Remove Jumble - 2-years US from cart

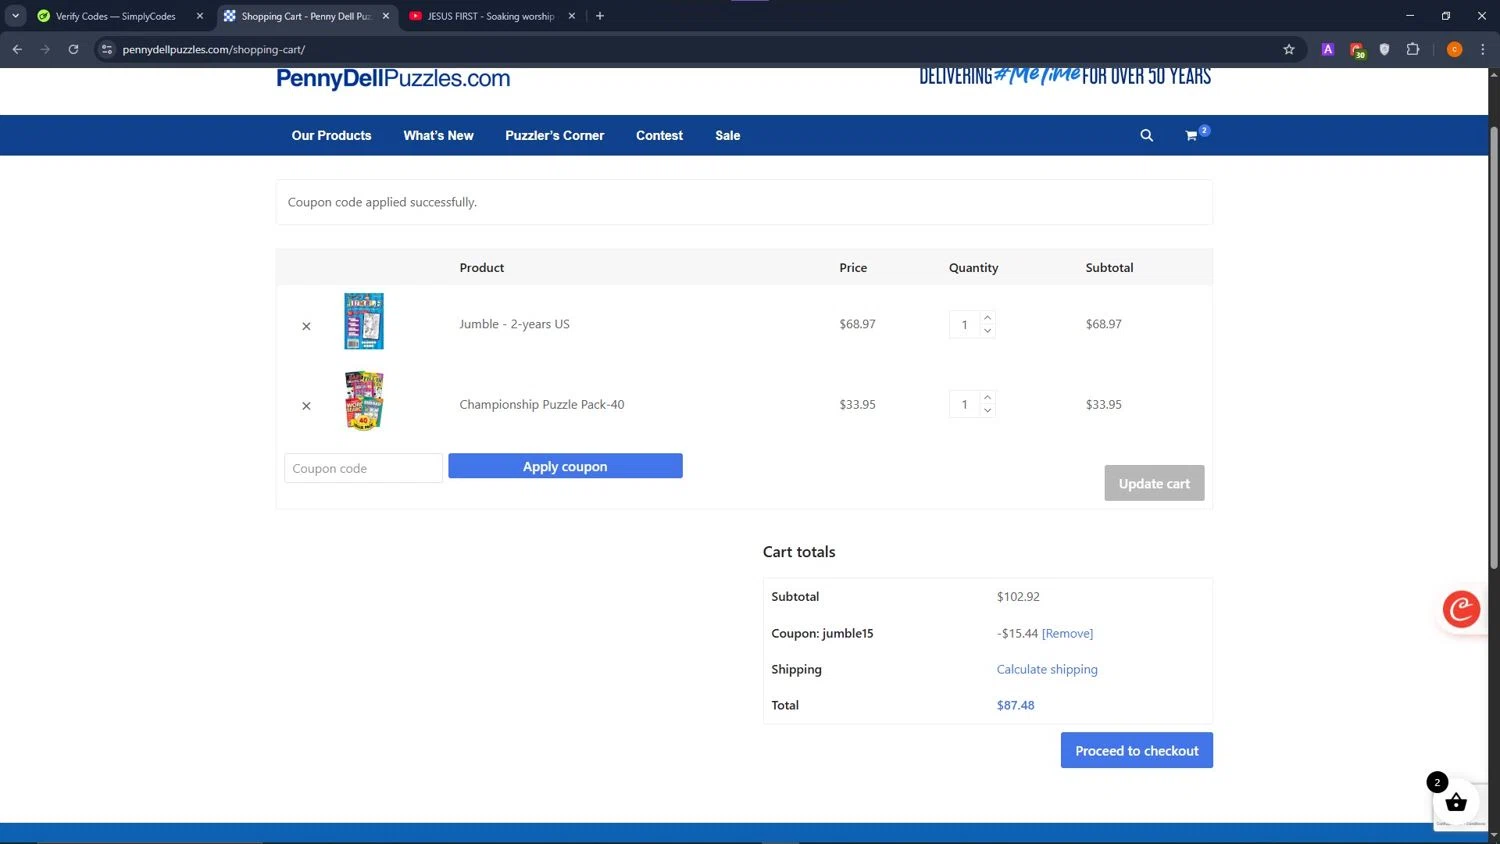pyautogui.click(x=306, y=326)
